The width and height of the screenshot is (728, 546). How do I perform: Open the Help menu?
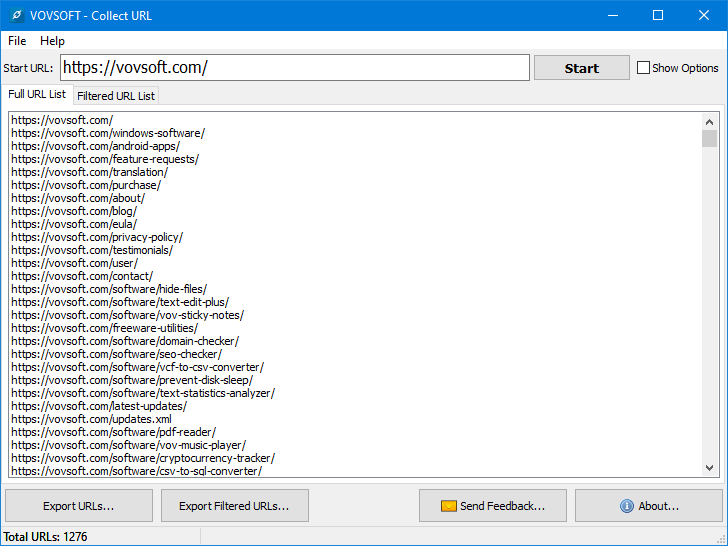pos(52,41)
